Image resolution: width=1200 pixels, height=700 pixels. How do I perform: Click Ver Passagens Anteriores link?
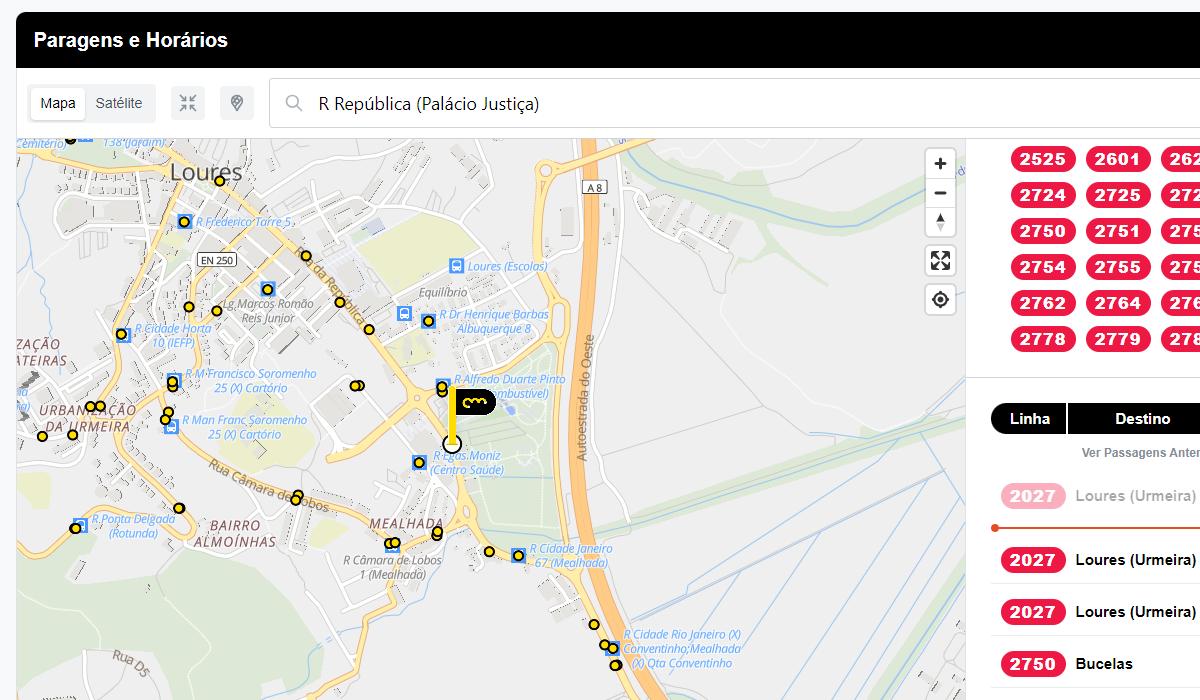[x=1140, y=453]
